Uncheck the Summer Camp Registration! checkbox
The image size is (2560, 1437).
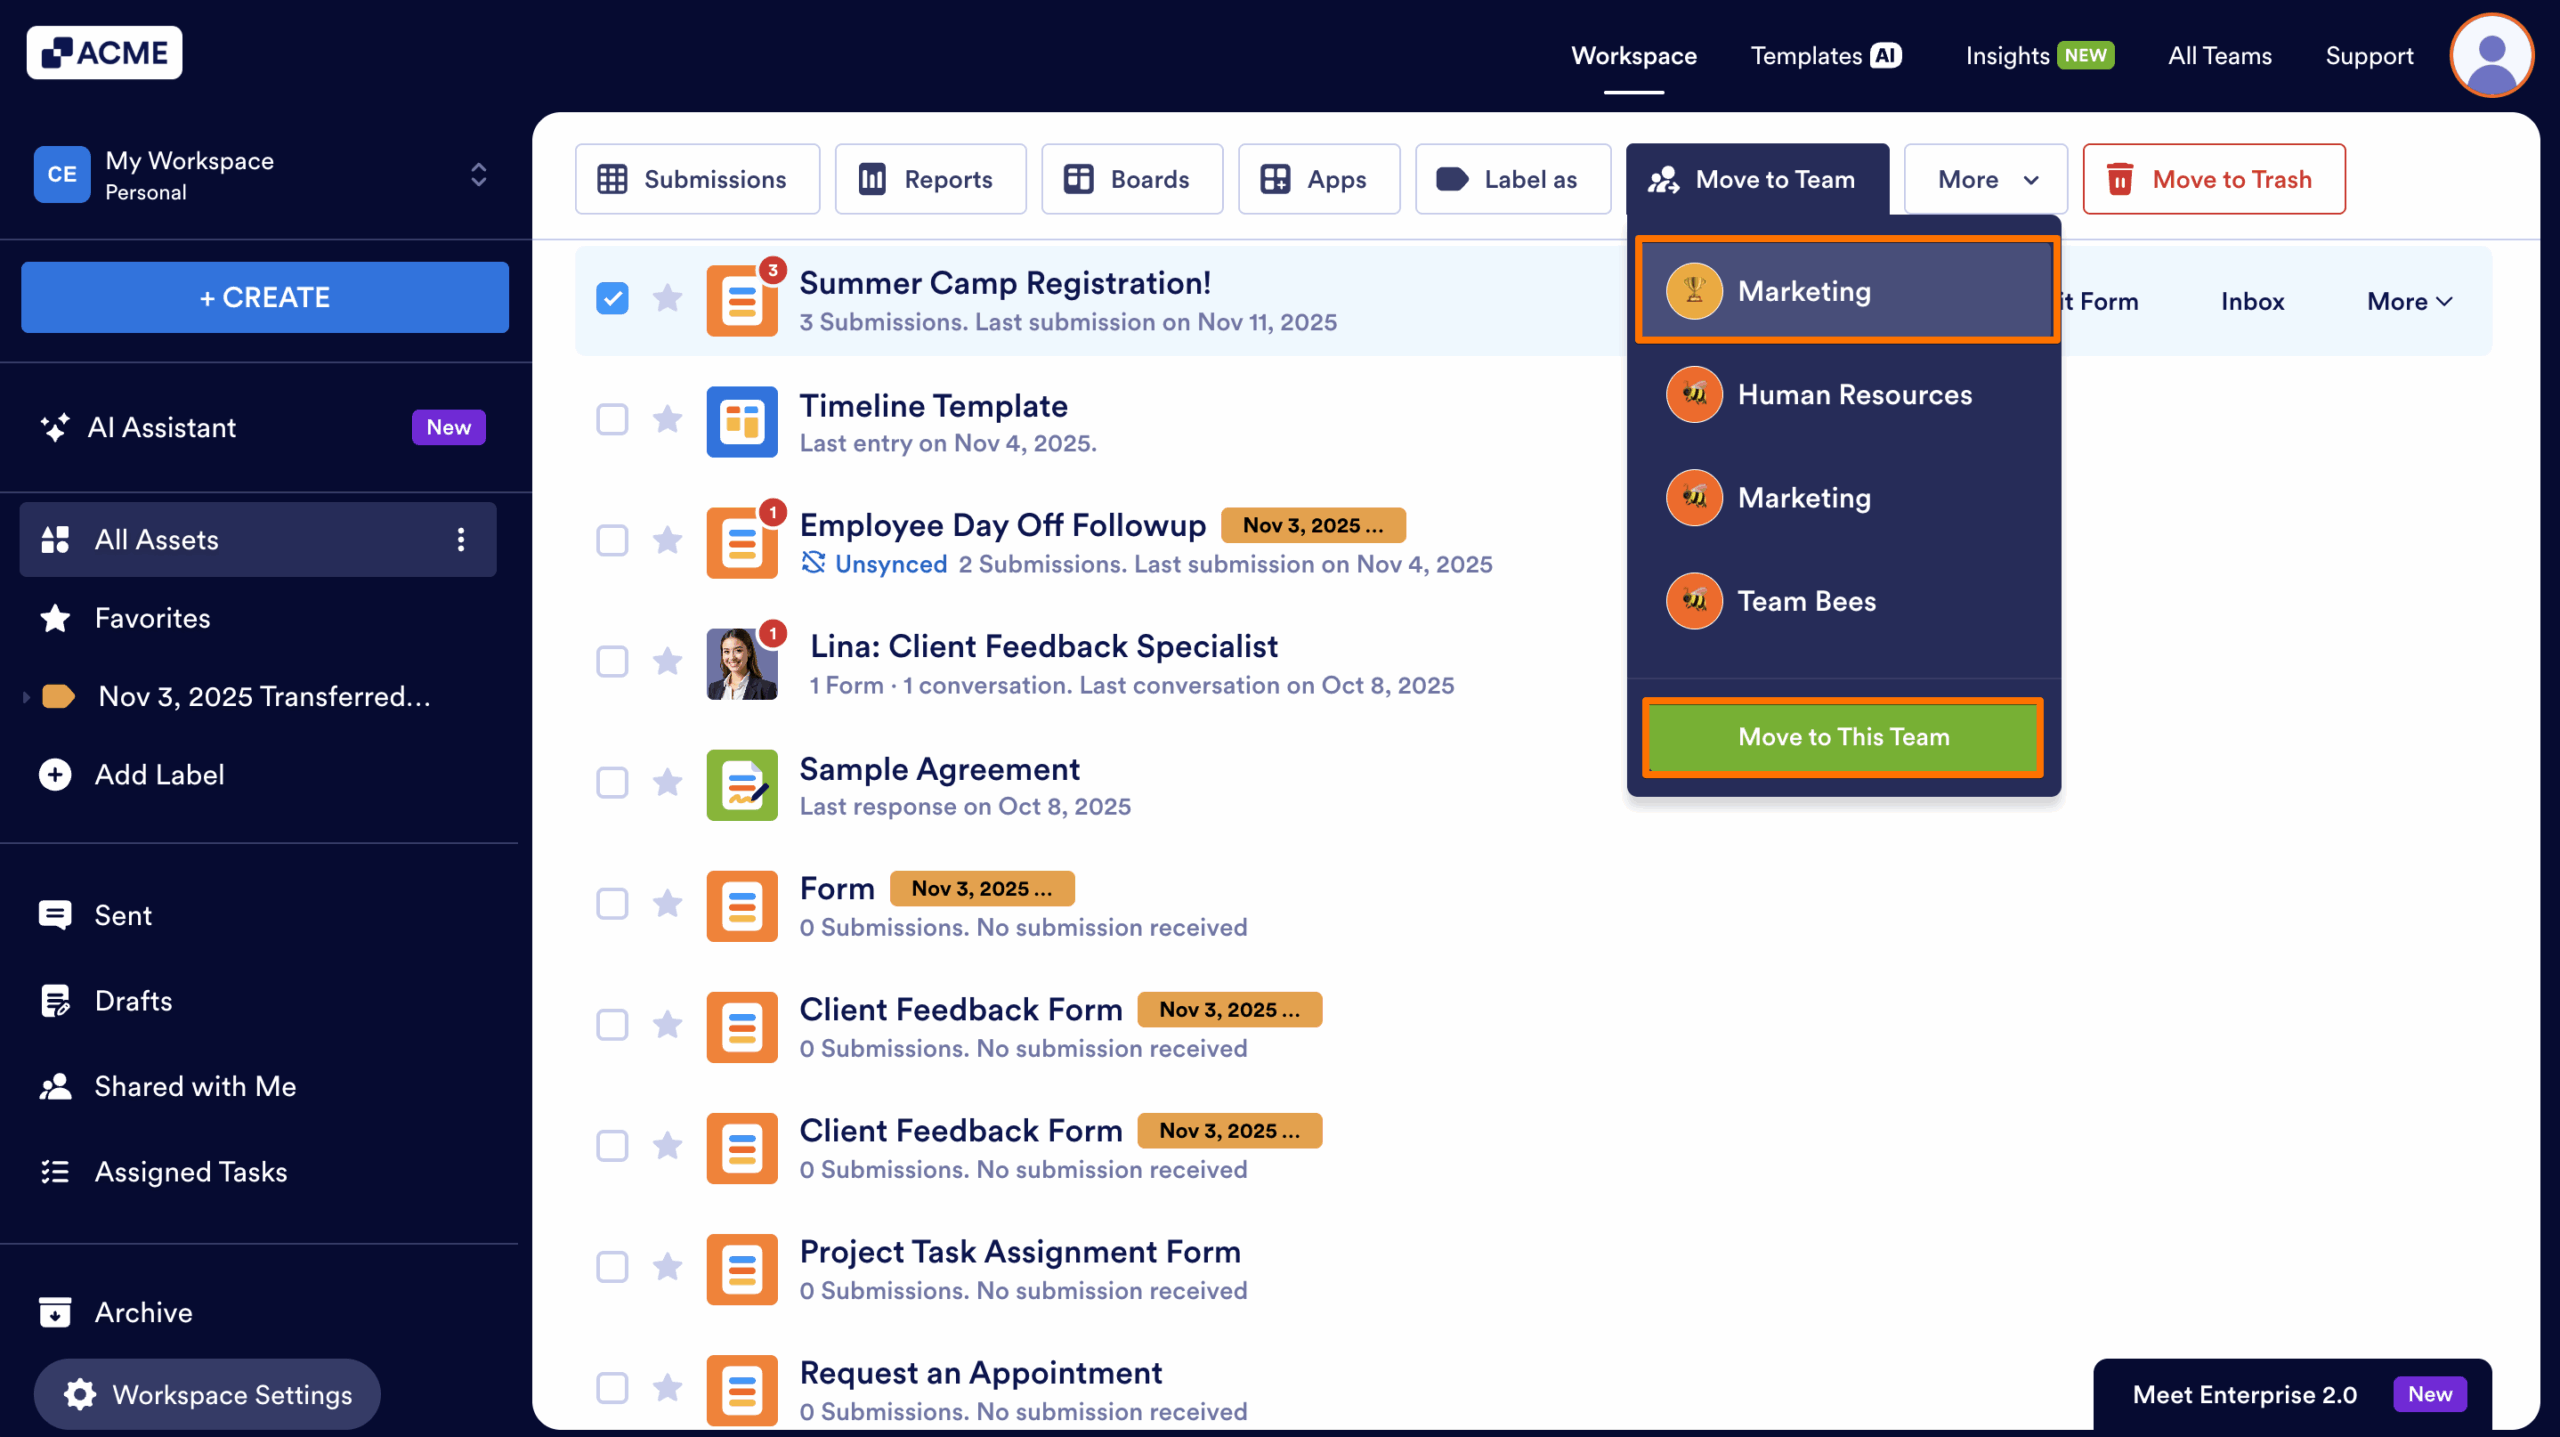(x=611, y=297)
